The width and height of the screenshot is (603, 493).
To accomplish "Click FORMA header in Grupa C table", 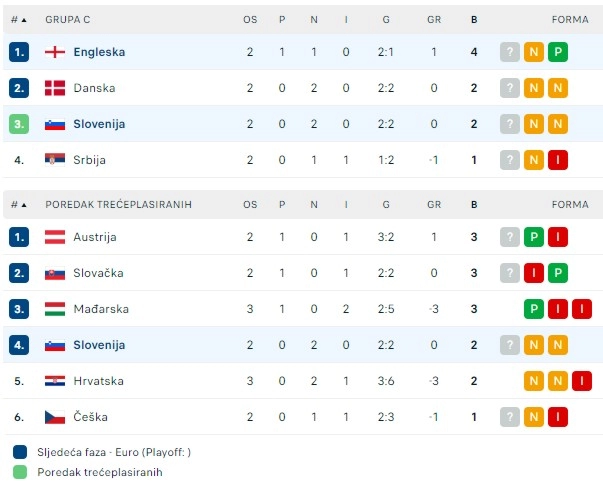I will [570, 20].
